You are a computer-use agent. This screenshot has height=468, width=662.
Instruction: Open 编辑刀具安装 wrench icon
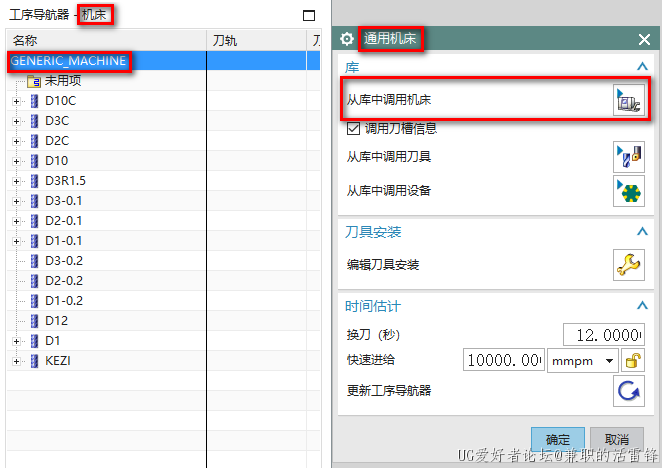tap(628, 265)
